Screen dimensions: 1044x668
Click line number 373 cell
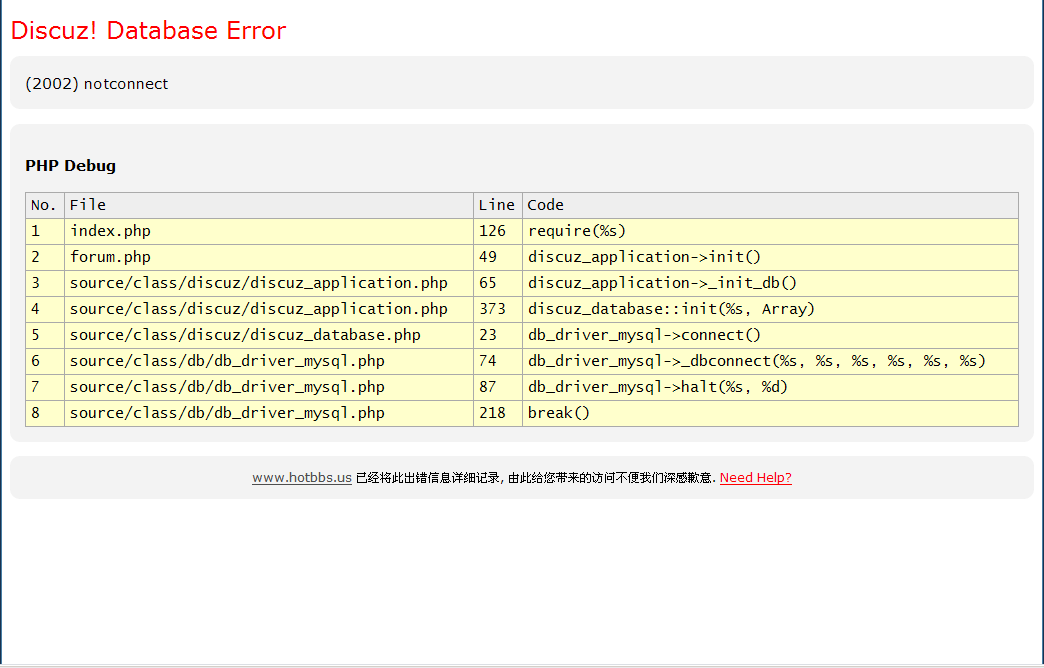pyautogui.click(x=497, y=309)
